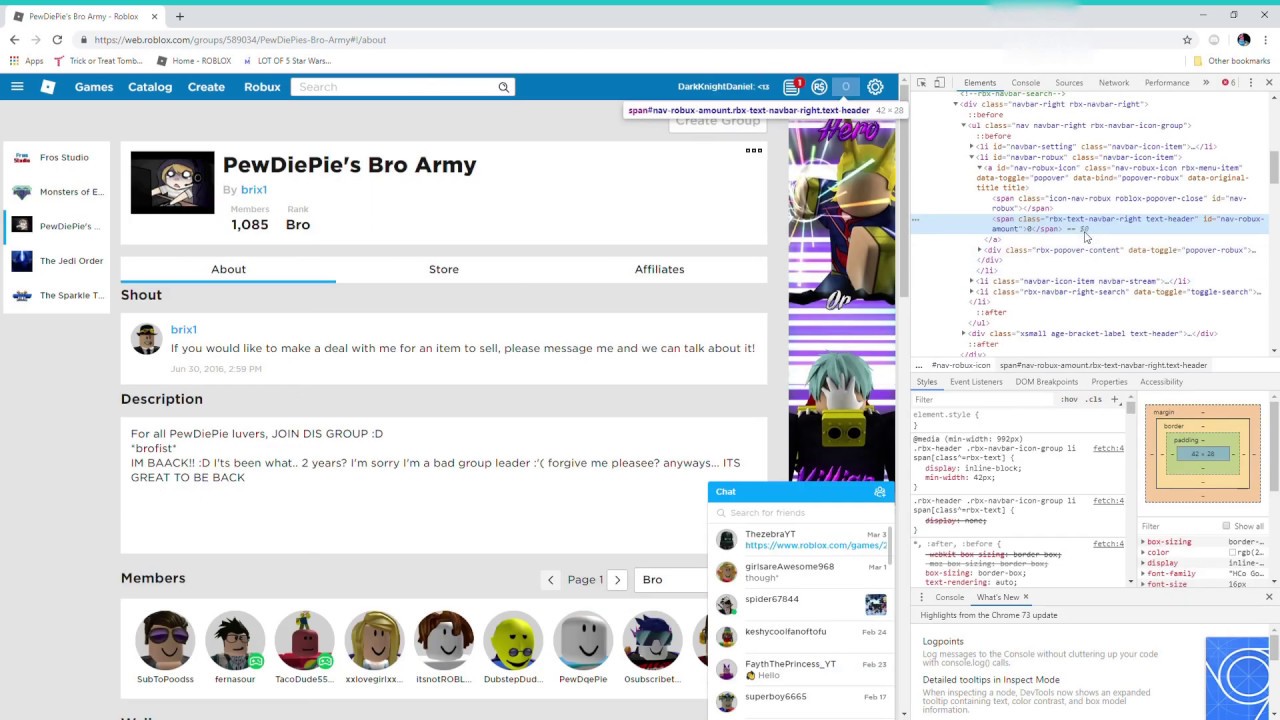Open drawer three-dot menu beside Console

pyautogui.click(x=922, y=597)
